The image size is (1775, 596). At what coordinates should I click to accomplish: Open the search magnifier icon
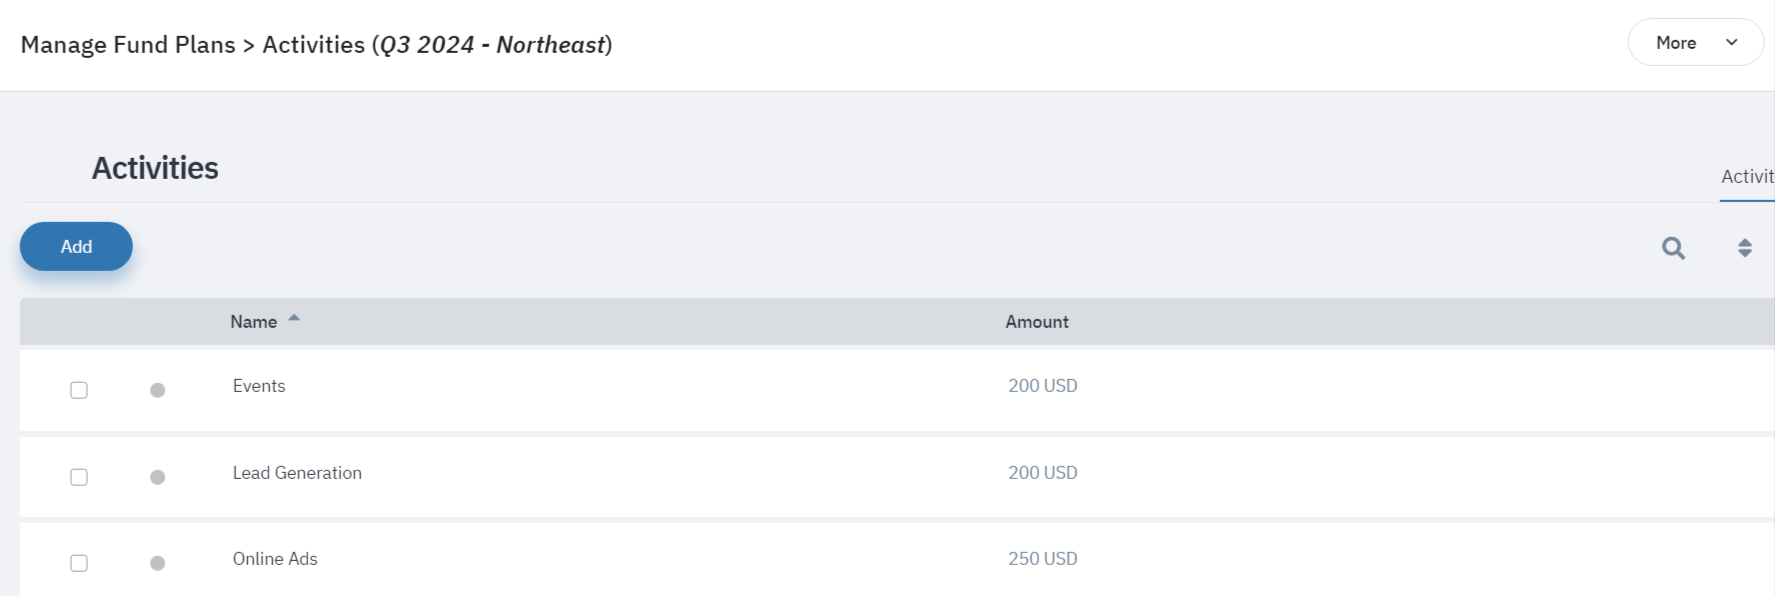coord(1673,248)
